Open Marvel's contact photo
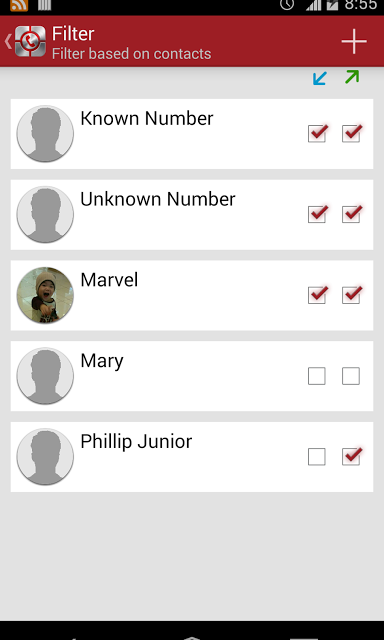The width and height of the screenshot is (384, 640). pos(45,295)
